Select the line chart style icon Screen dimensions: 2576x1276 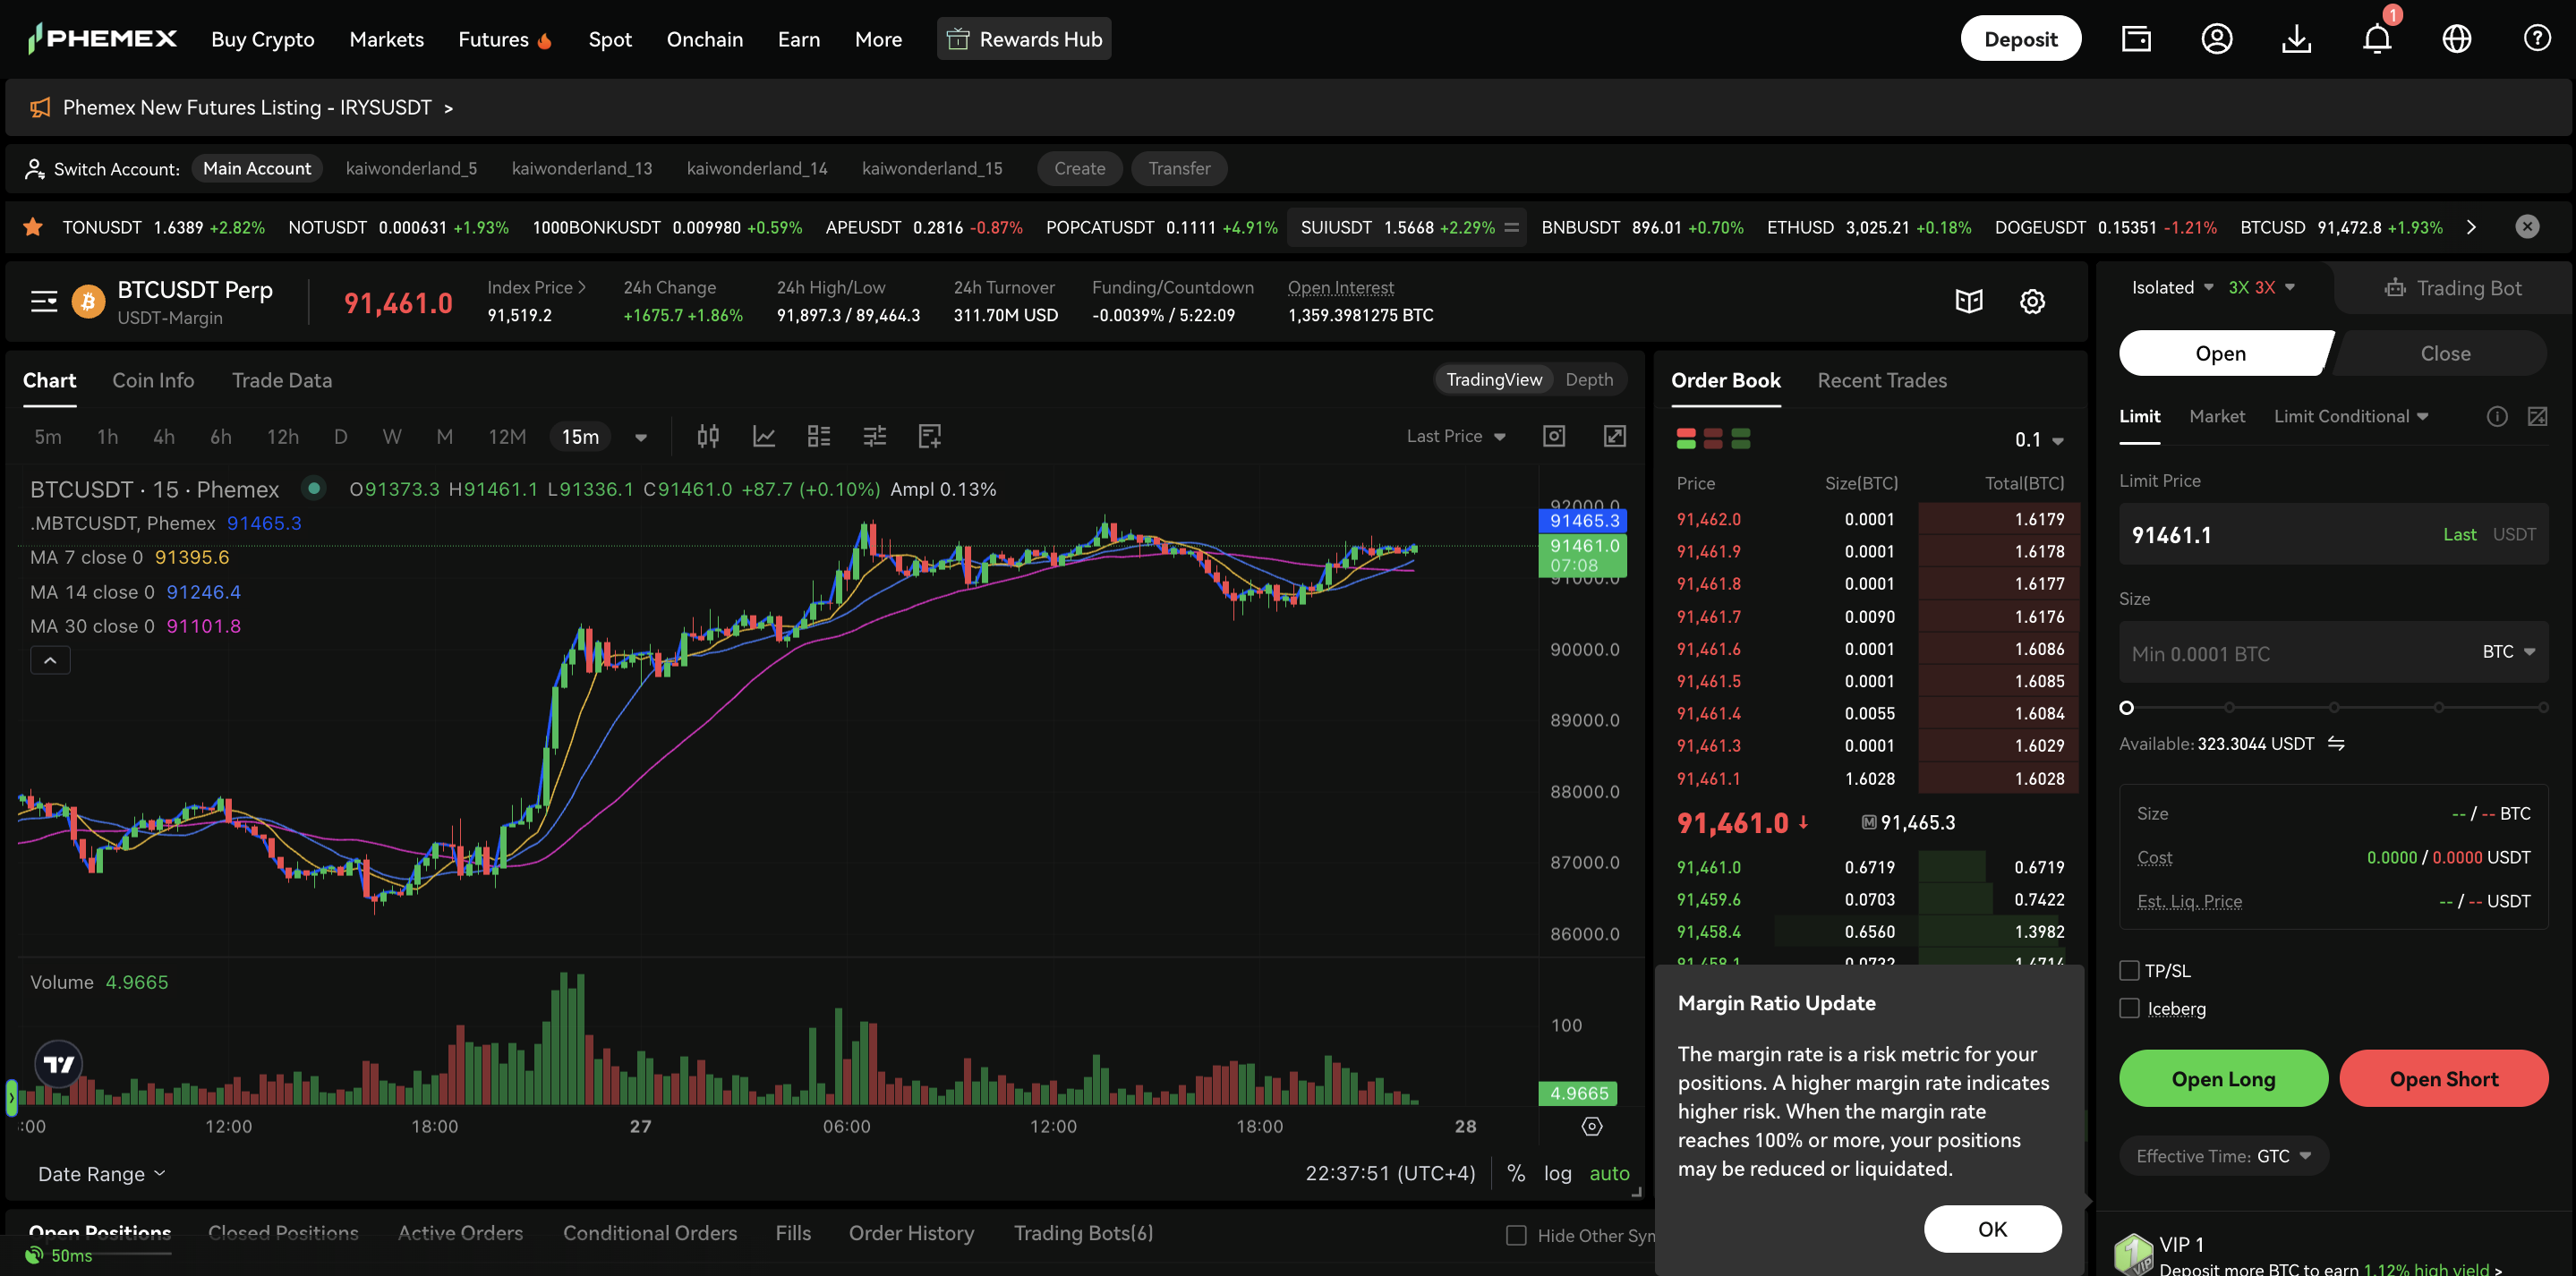(x=764, y=436)
